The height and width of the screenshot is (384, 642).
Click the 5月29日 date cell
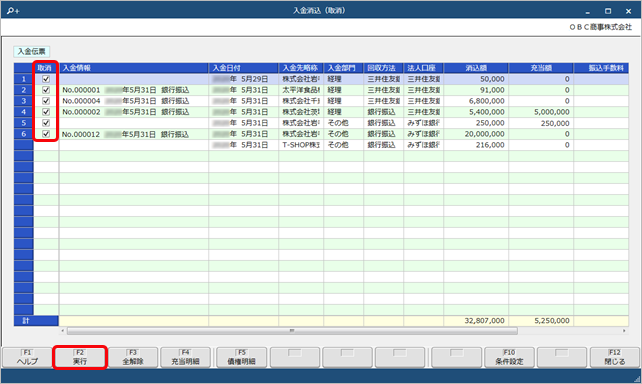(244, 79)
